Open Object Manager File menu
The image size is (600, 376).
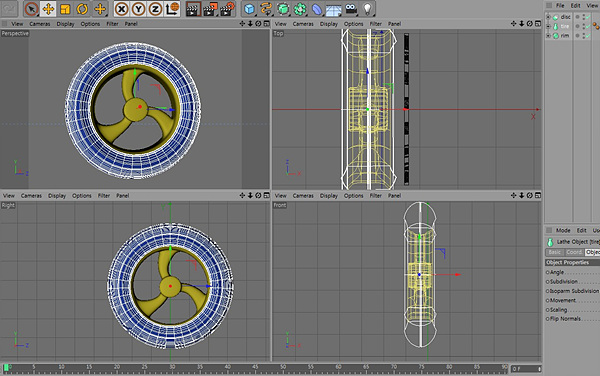point(560,5)
